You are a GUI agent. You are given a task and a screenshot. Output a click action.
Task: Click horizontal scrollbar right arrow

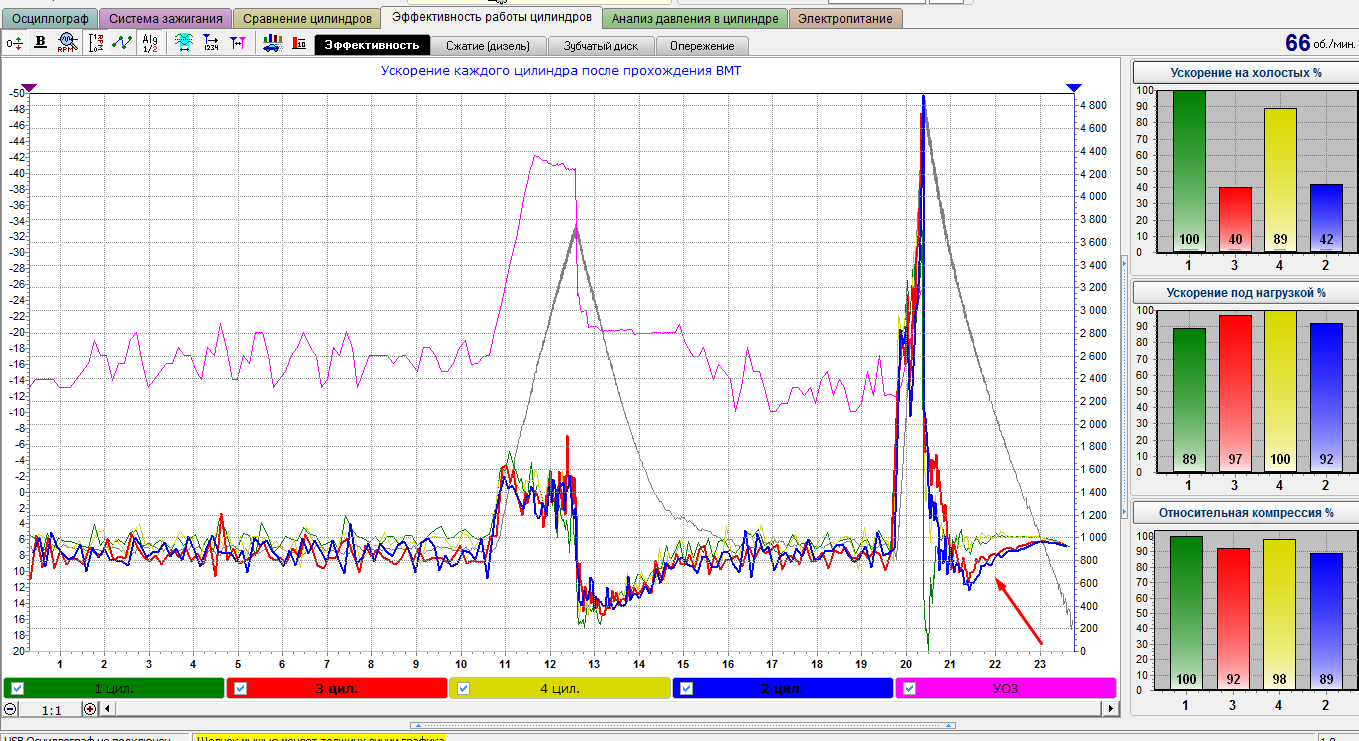tap(1109, 709)
